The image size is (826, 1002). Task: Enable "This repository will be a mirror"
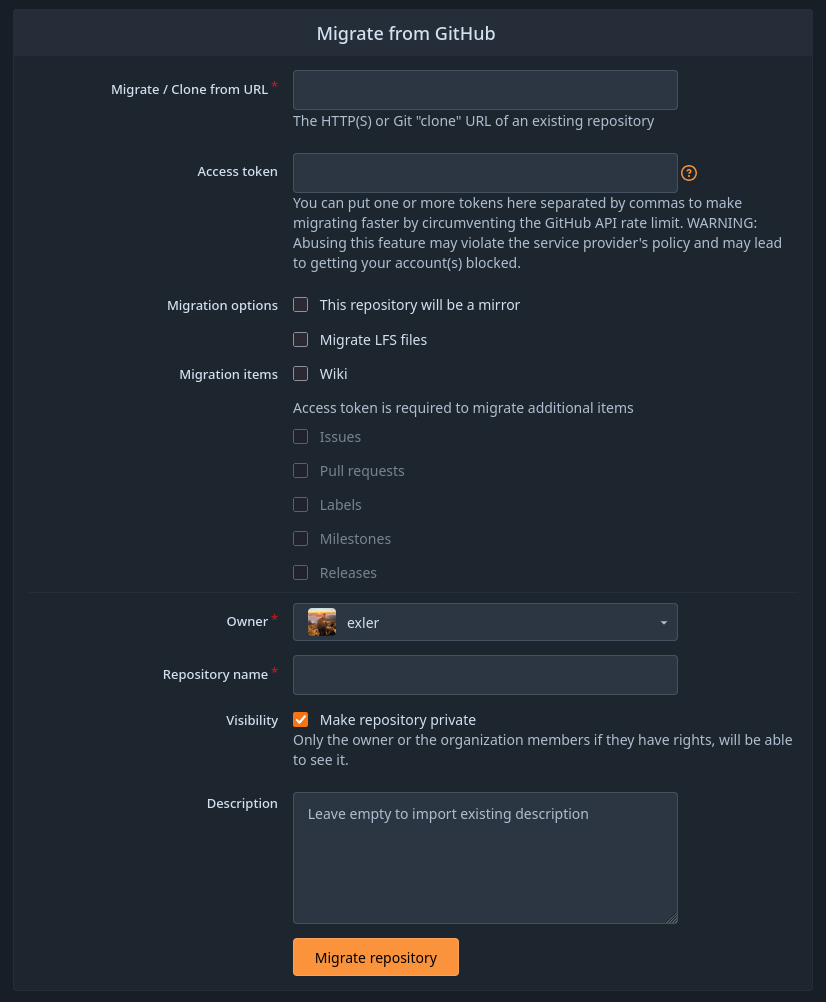pos(301,304)
